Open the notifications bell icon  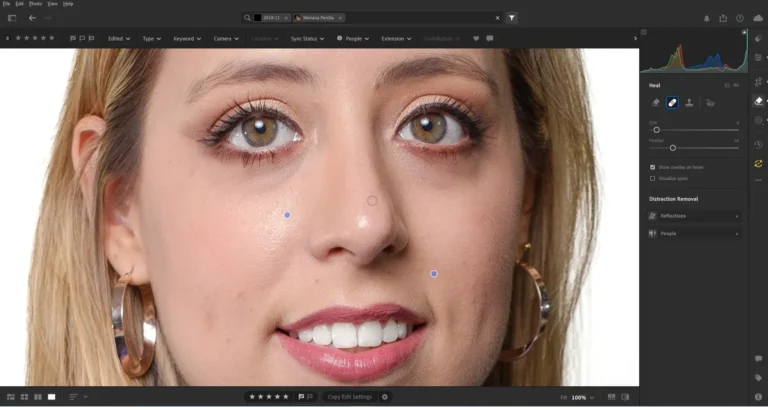pos(707,18)
